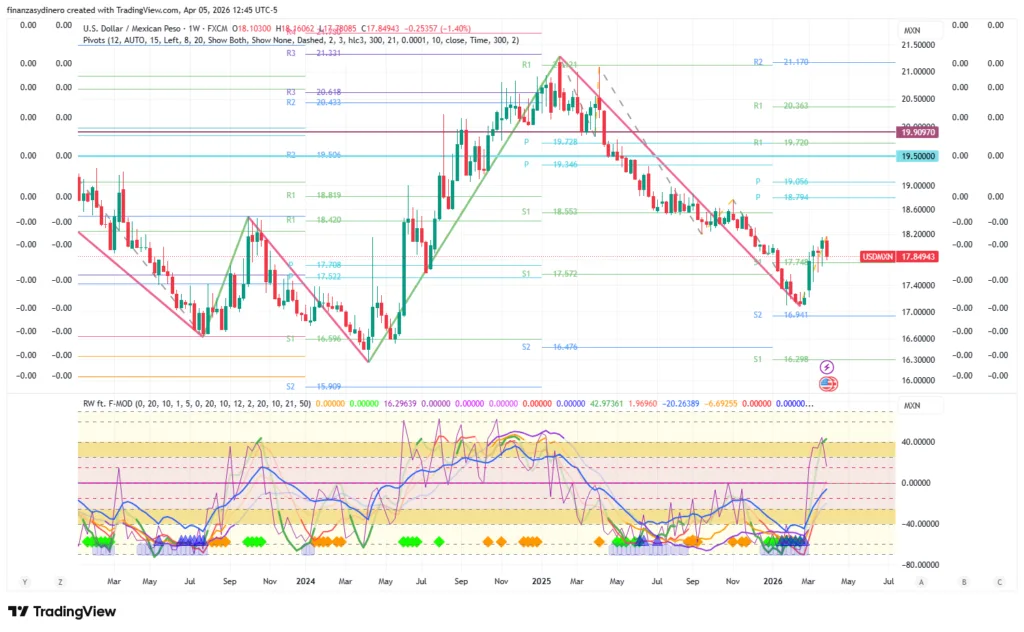1024x632 pixels.
Task: Click the circled B scale marker
Action: 964,581
